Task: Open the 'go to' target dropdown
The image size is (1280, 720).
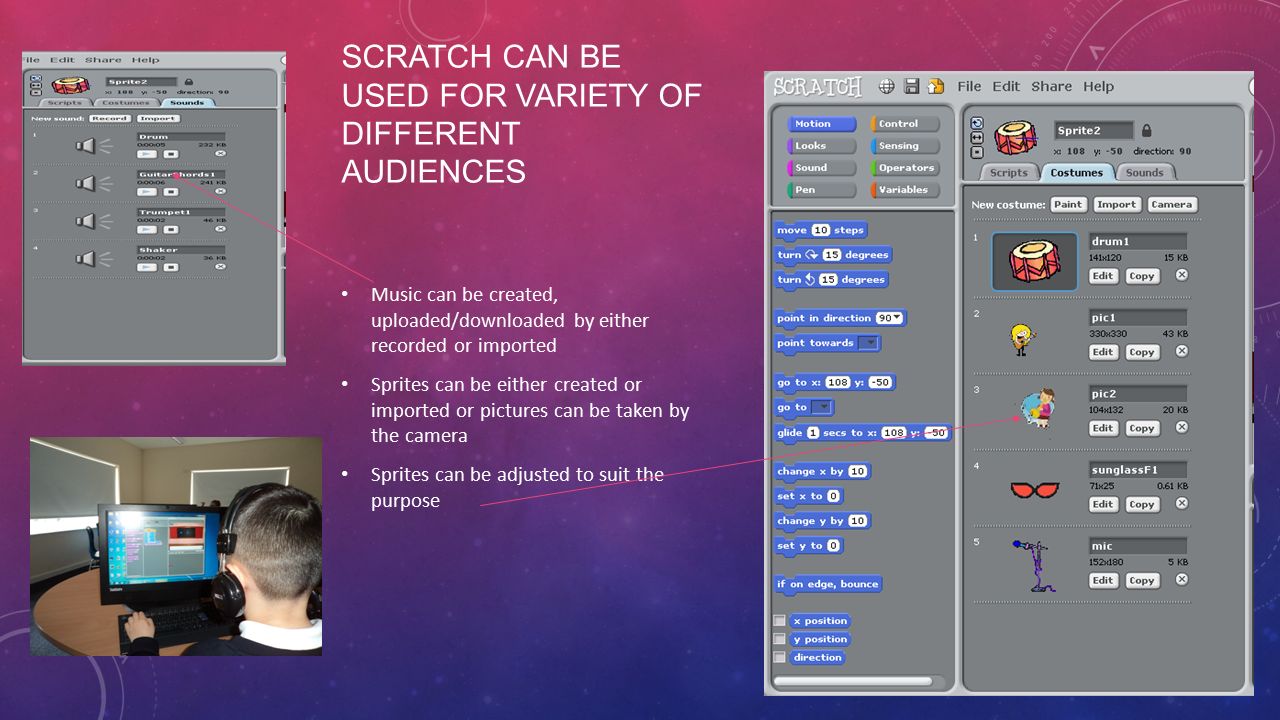Action: (821, 407)
